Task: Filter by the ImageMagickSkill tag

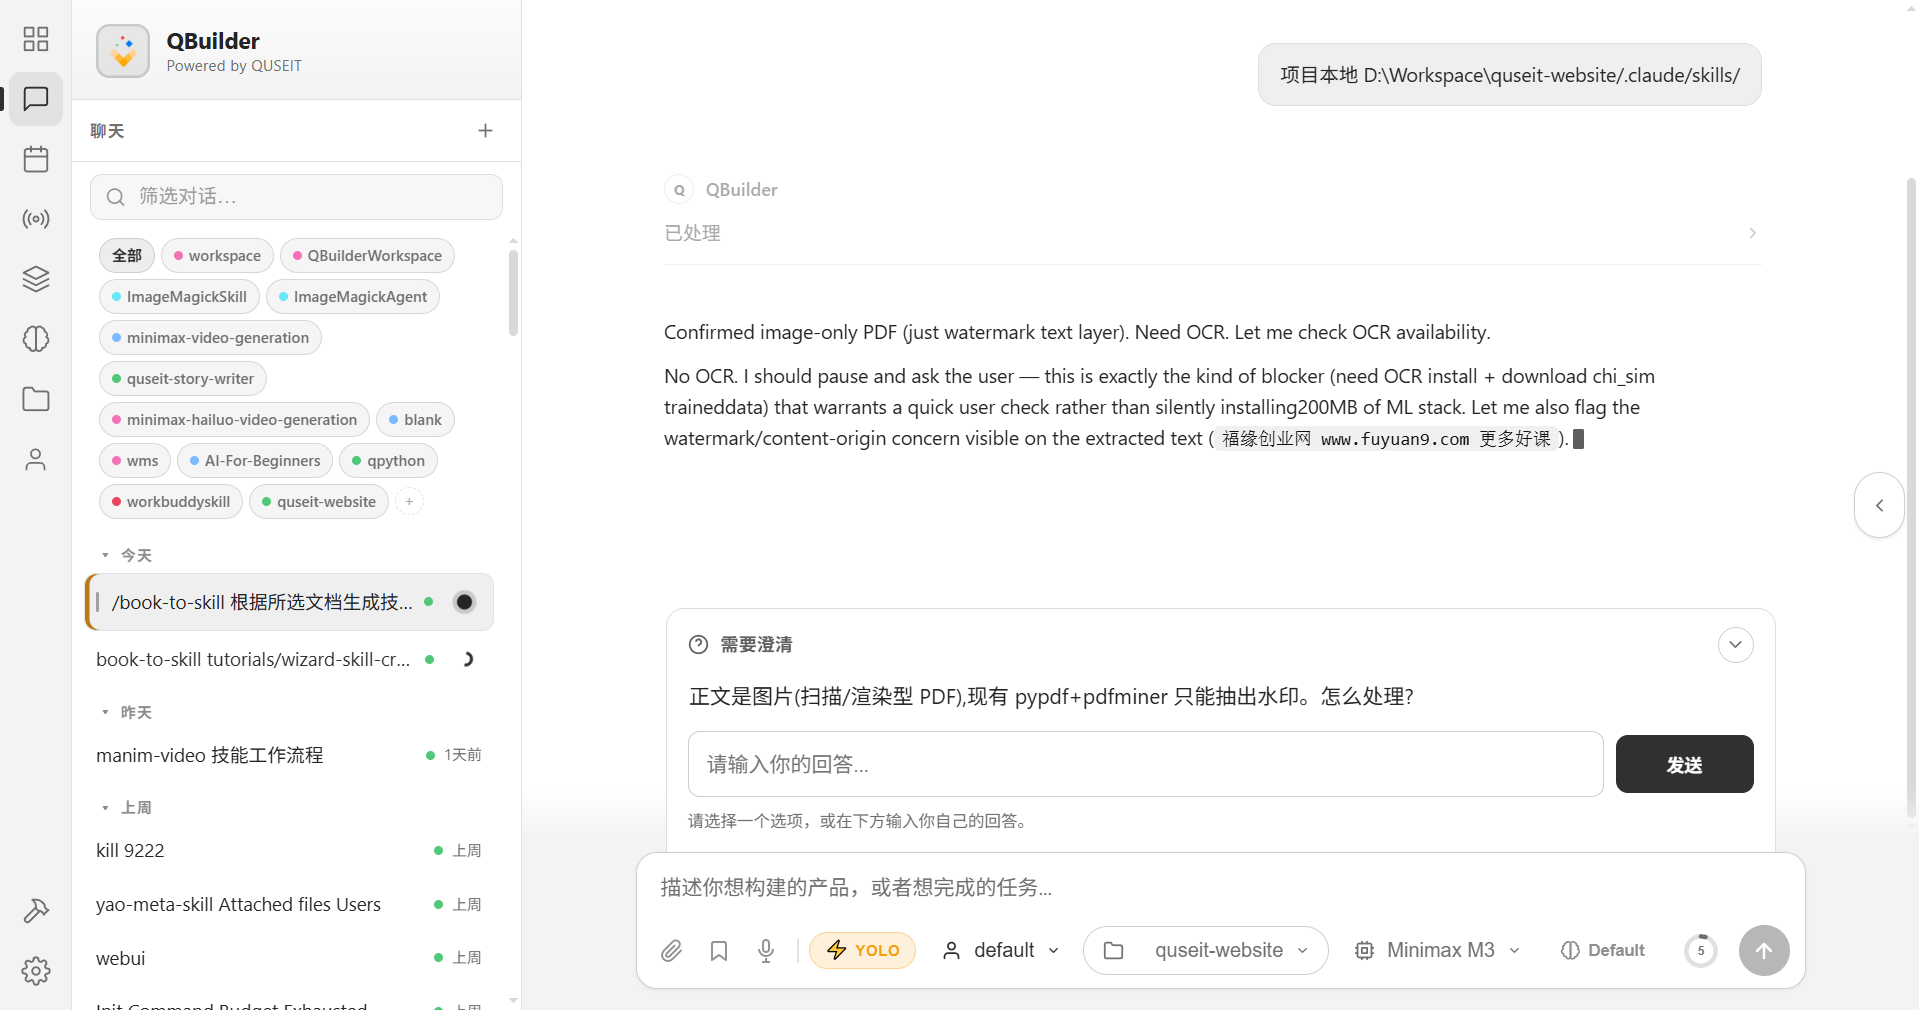Action: pyautogui.click(x=179, y=297)
